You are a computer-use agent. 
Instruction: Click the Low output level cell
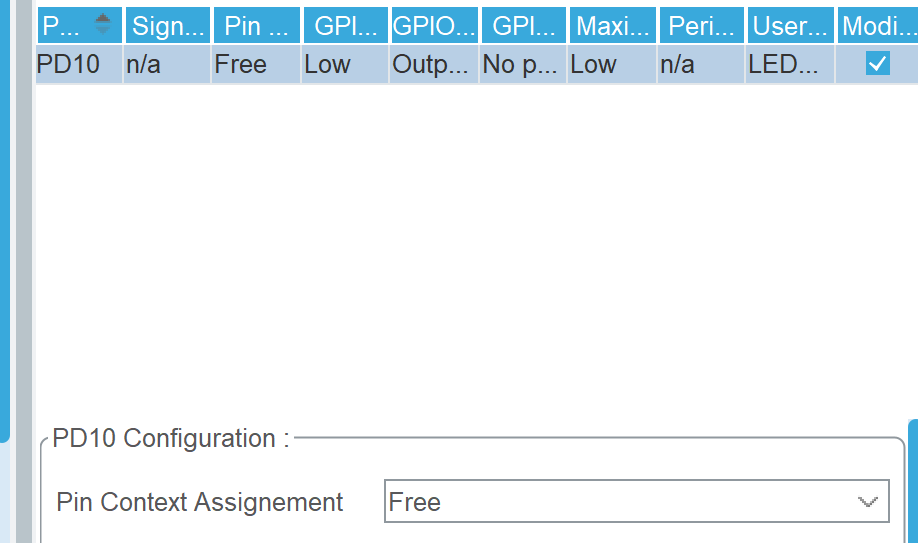(345, 64)
